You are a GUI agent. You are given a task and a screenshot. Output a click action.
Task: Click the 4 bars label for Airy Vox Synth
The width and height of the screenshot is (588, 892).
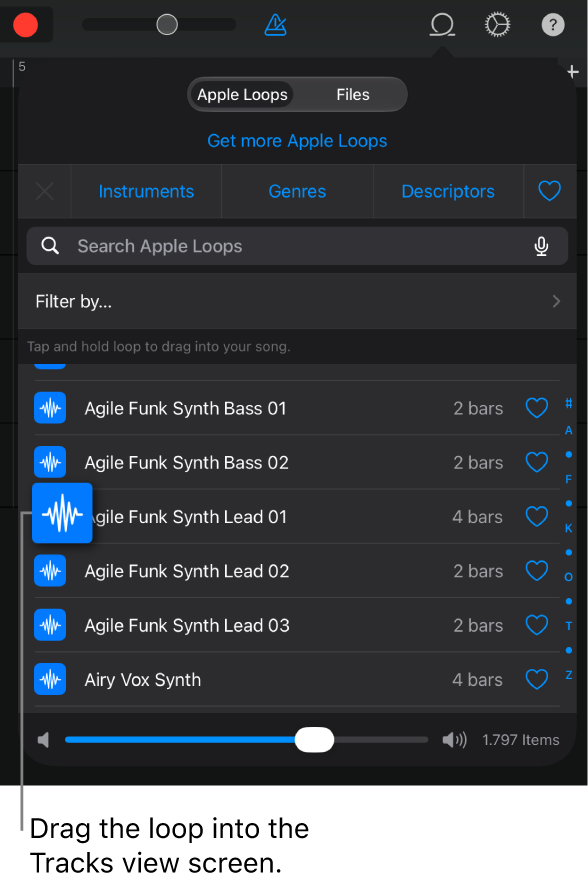pyautogui.click(x=478, y=680)
